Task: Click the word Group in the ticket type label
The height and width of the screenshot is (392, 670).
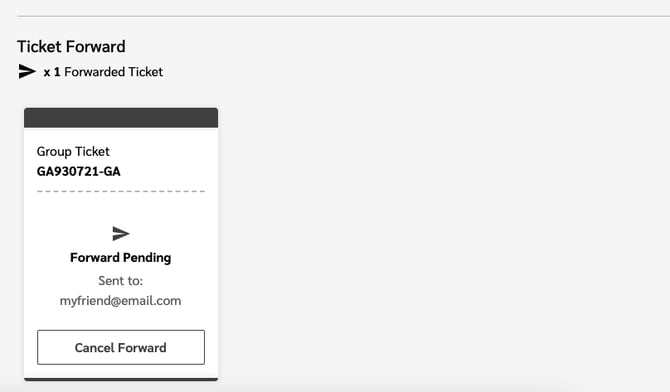Action: 54,151
